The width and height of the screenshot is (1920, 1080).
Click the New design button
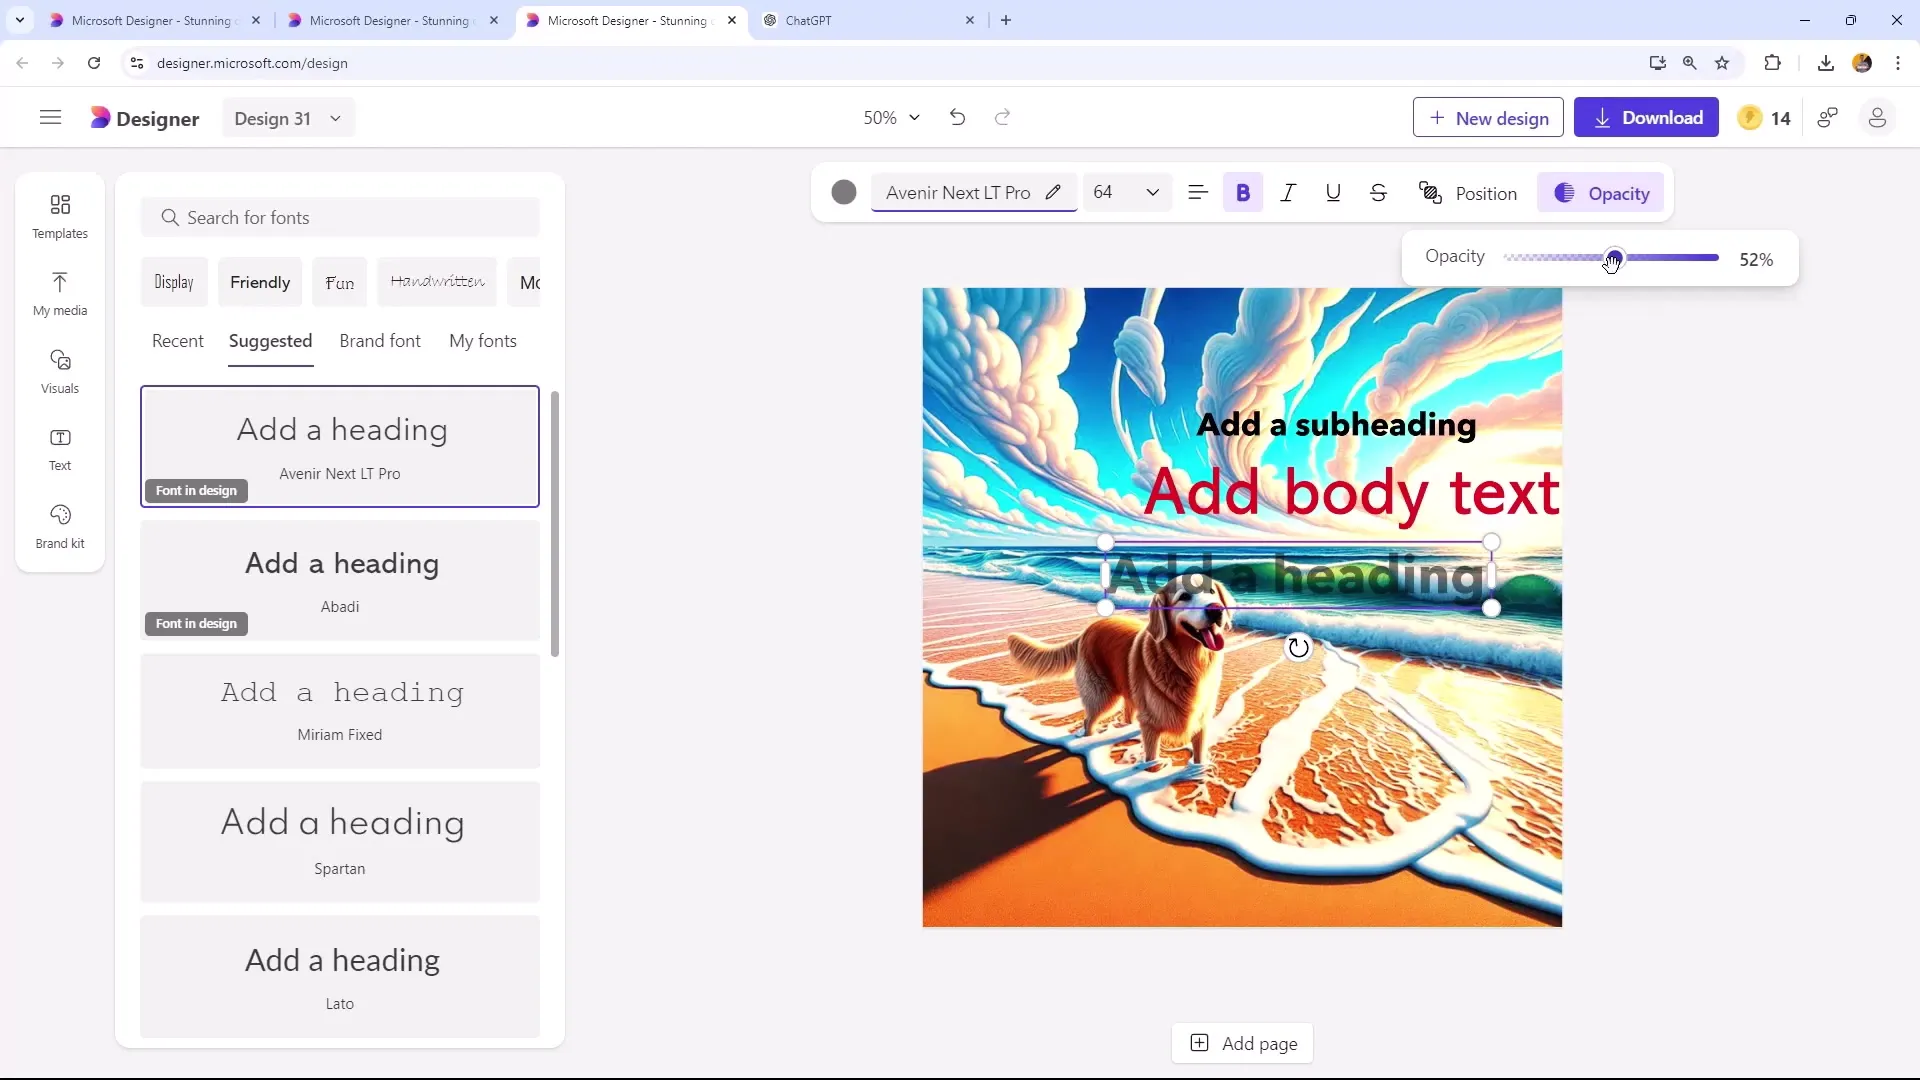[1493, 119]
